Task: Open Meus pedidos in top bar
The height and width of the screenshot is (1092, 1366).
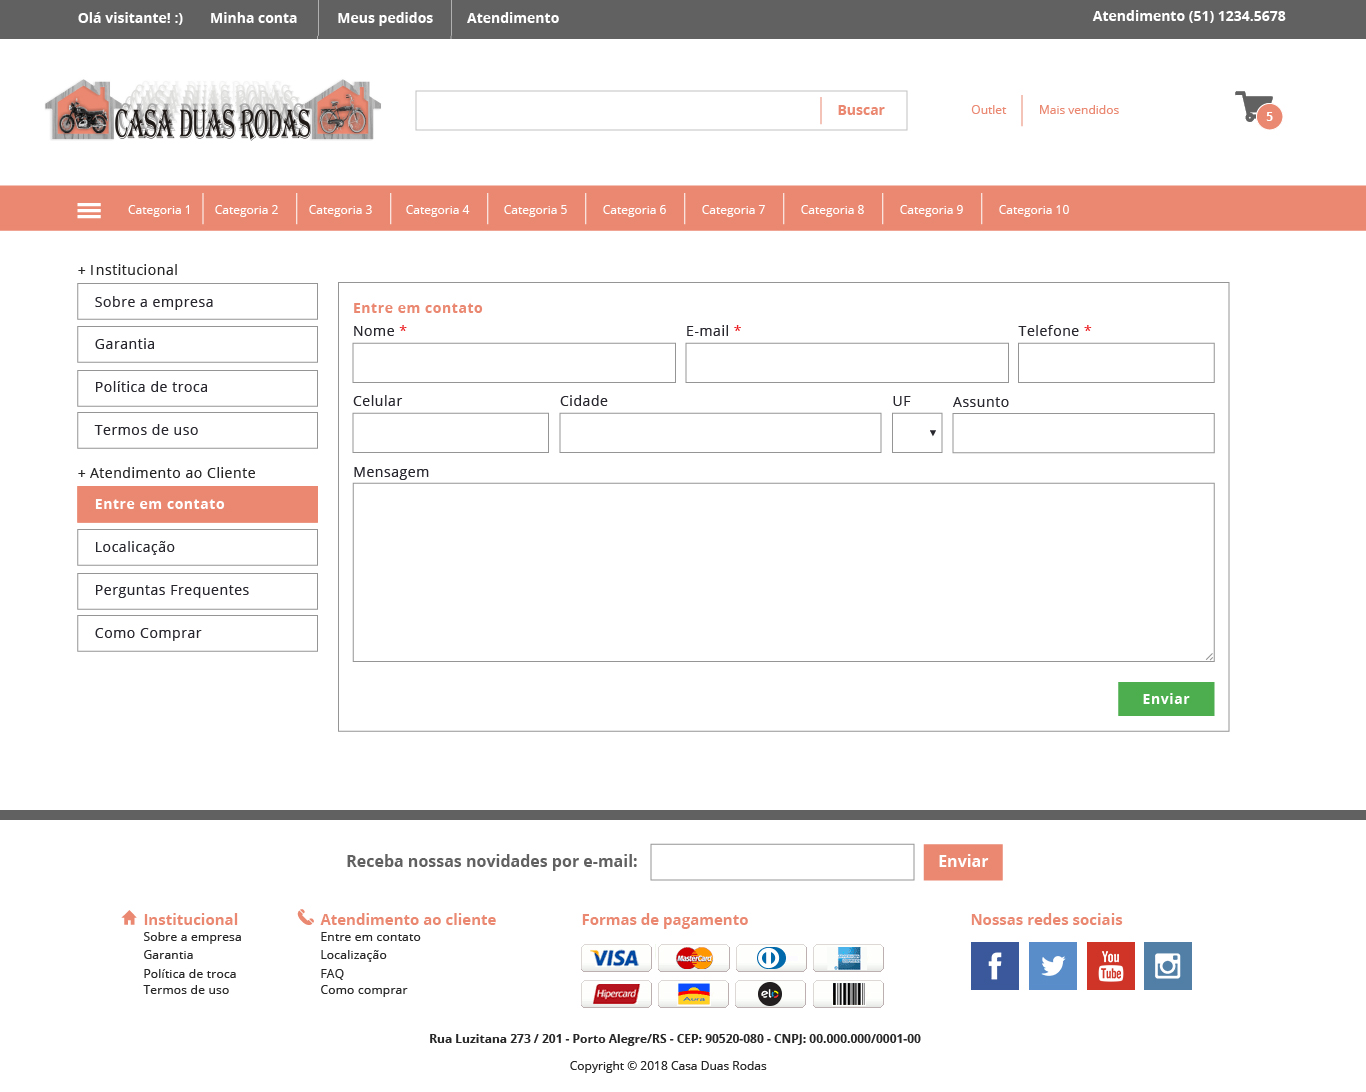Action: click(385, 18)
